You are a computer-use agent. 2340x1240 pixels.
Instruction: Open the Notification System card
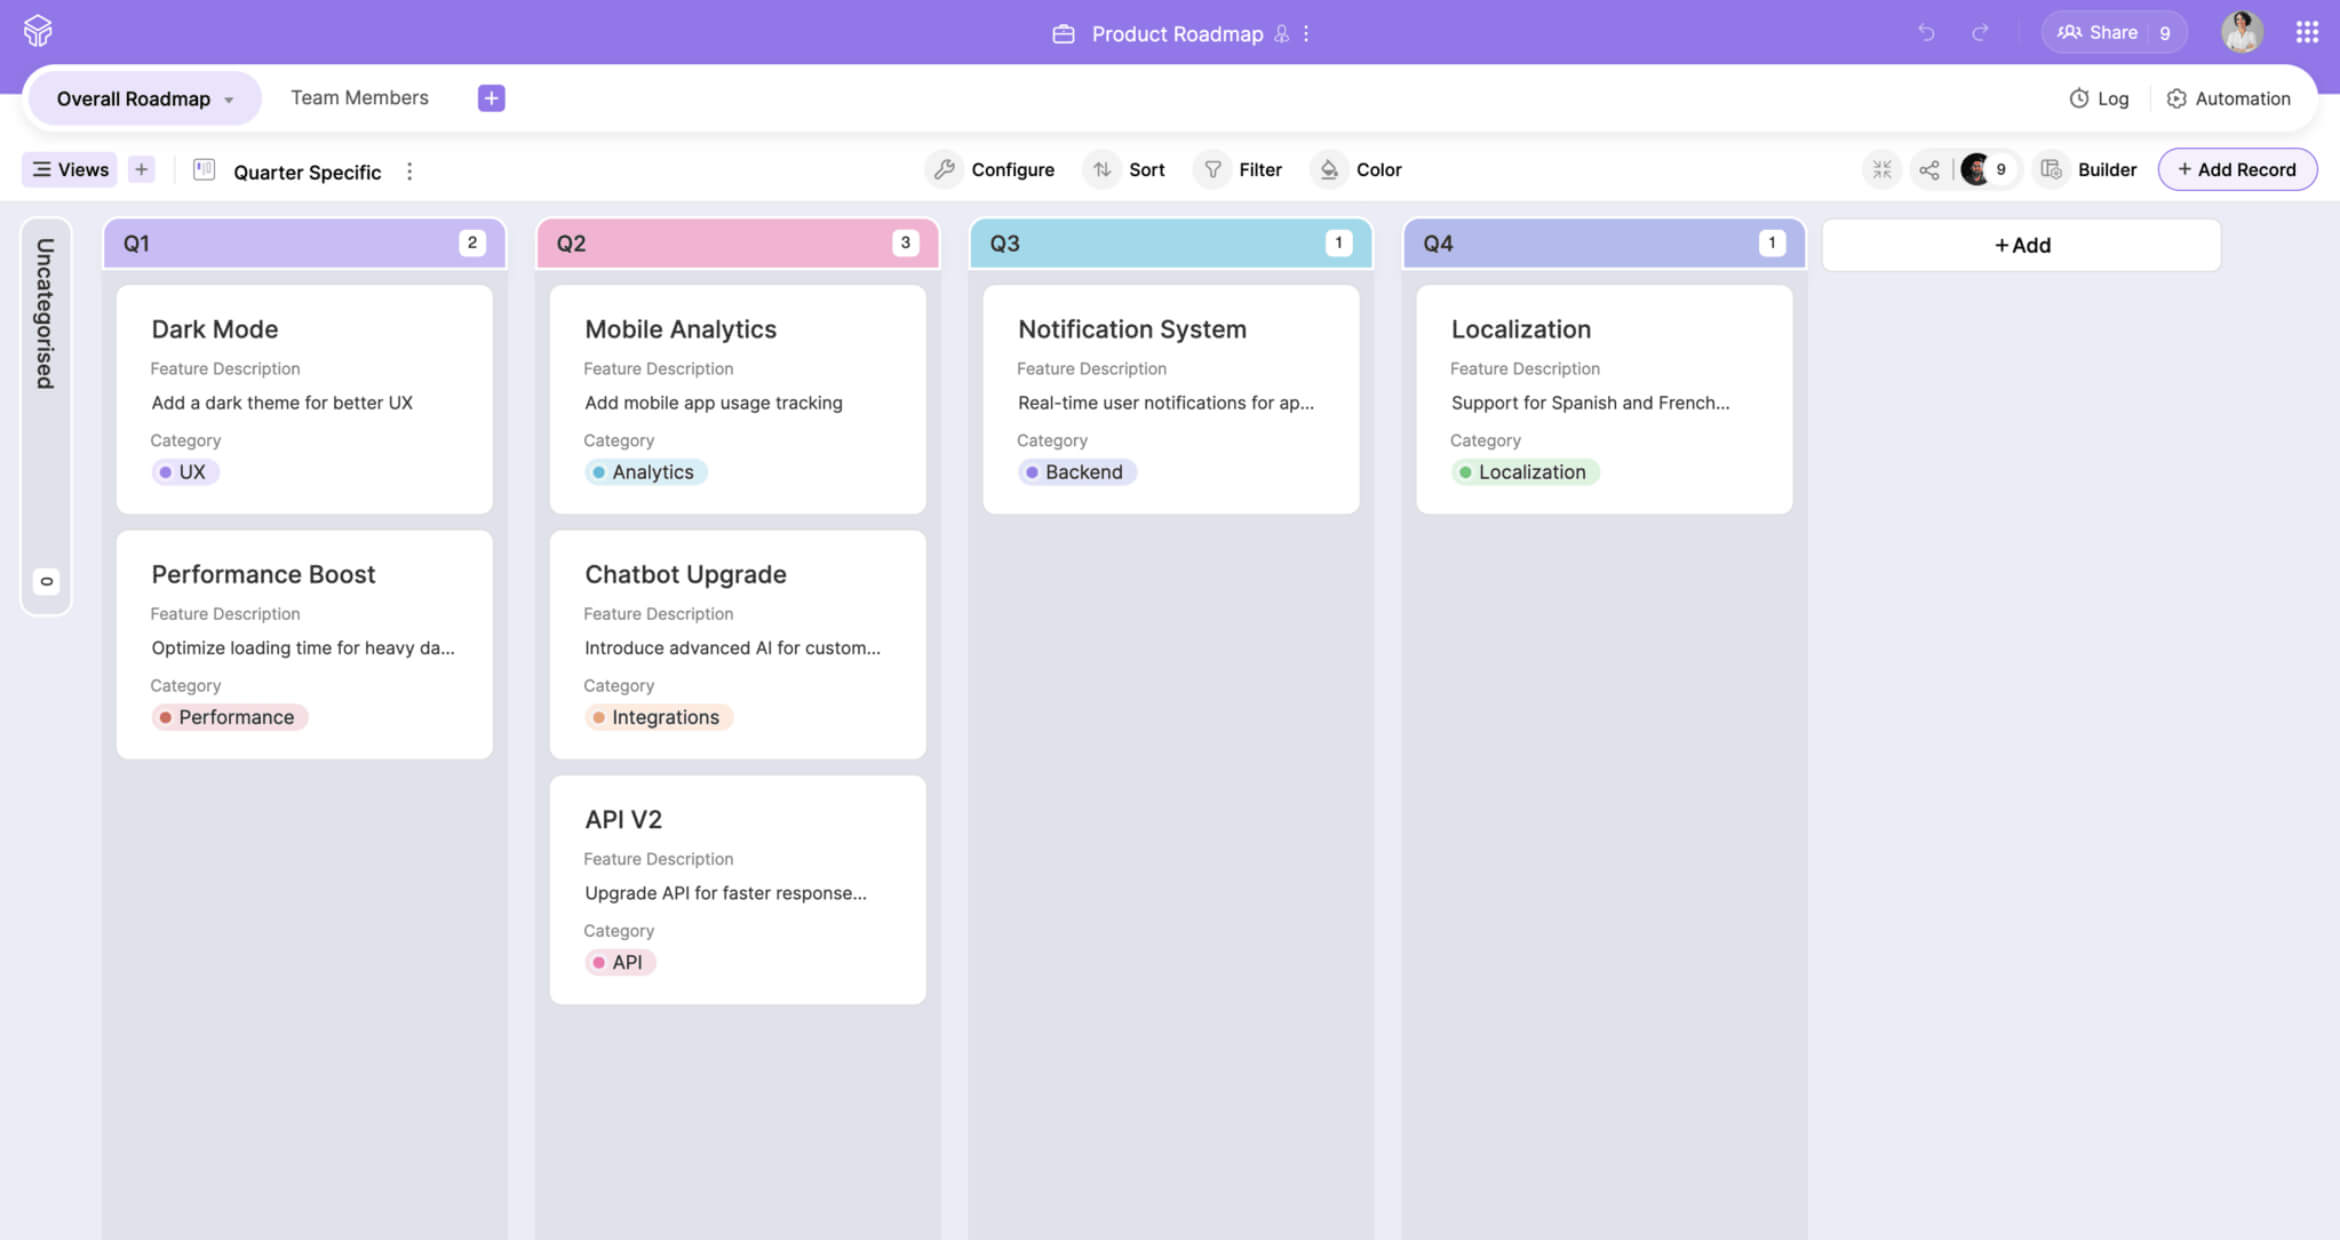[1171, 399]
